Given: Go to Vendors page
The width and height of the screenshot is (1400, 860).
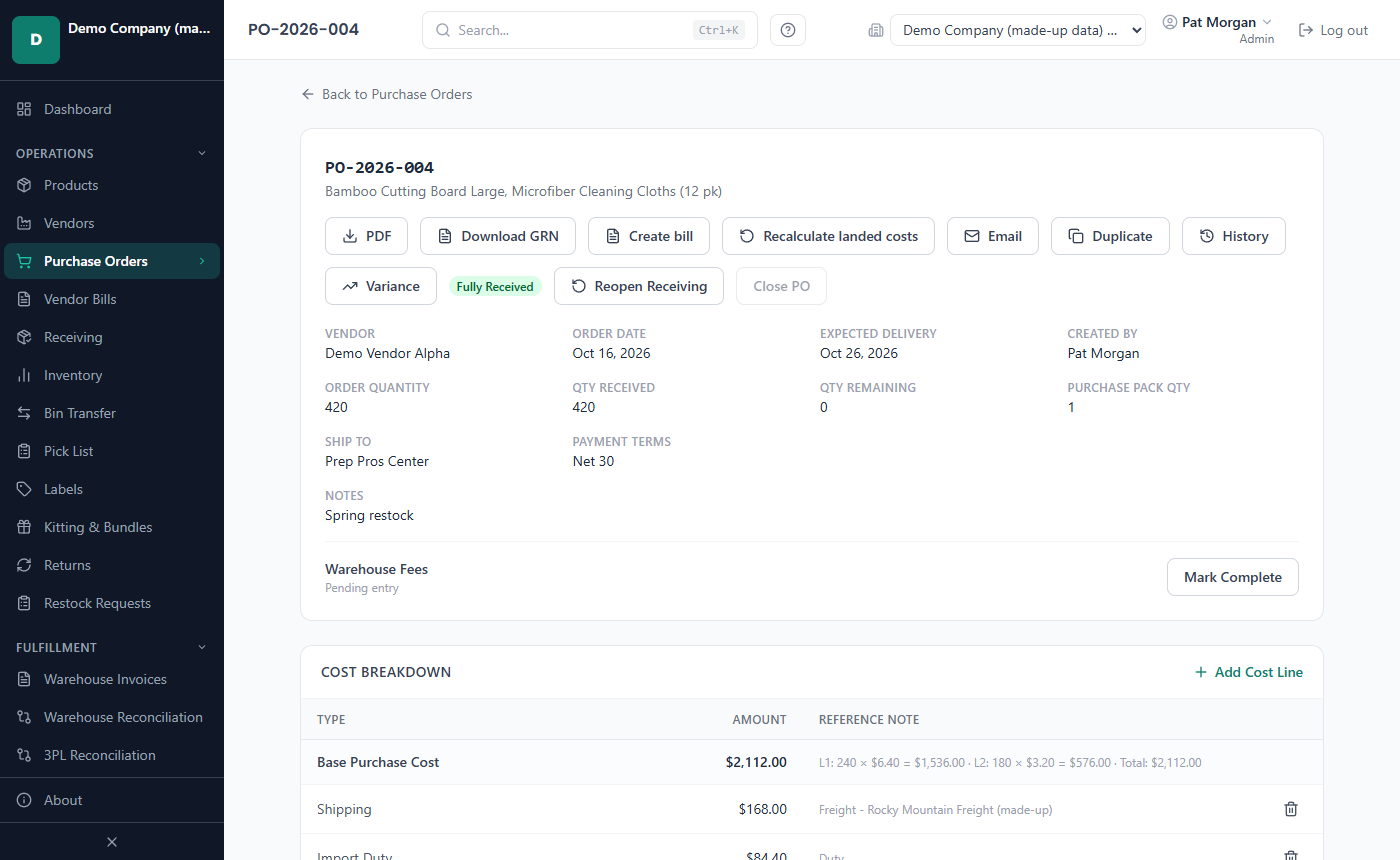Looking at the screenshot, I should (112, 223).
